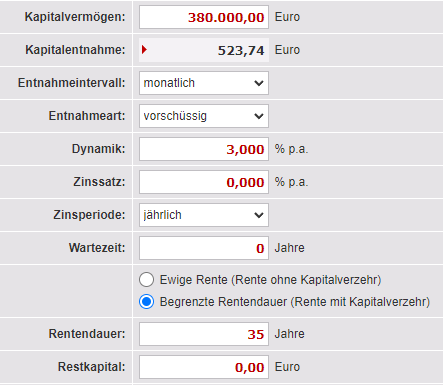443x385 pixels.
Task: Click the Kapitalvermögen field with 380.000,00
Action: 204,17
